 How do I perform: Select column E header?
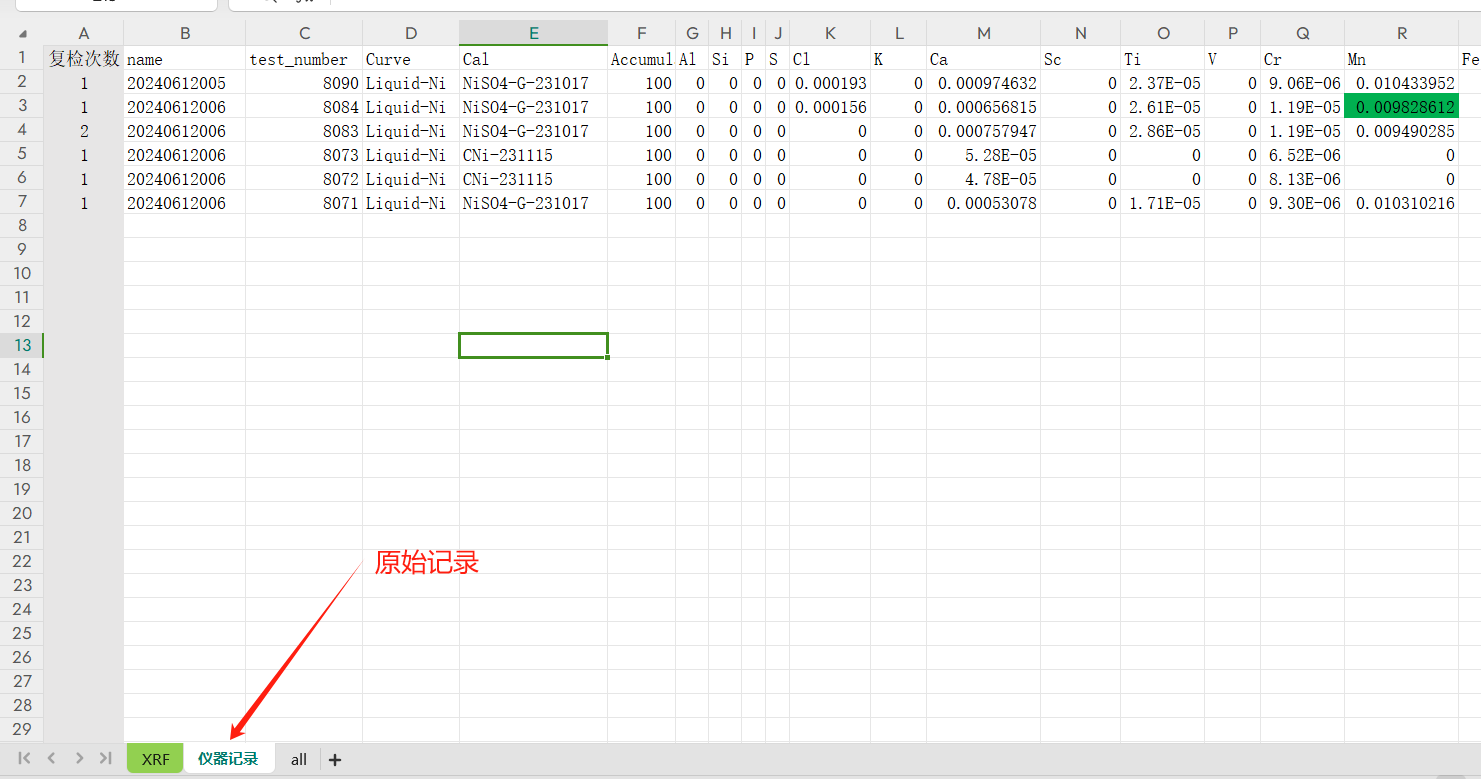pos(533,33)
